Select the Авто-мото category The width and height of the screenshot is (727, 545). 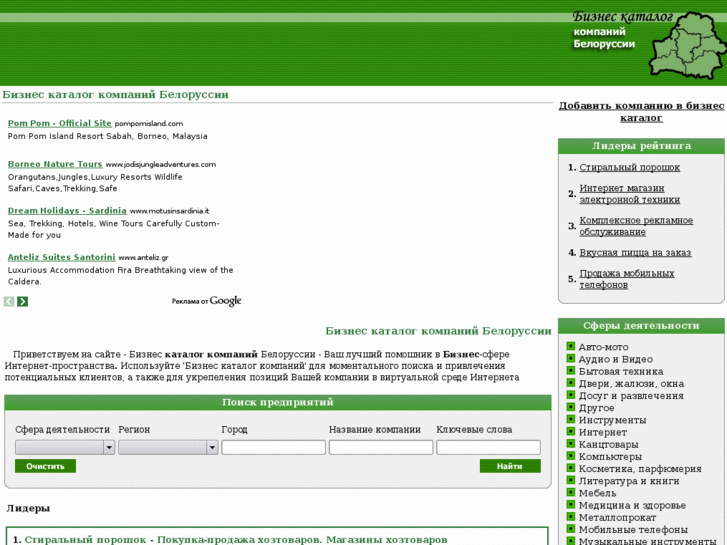click(x=603, y=347)
